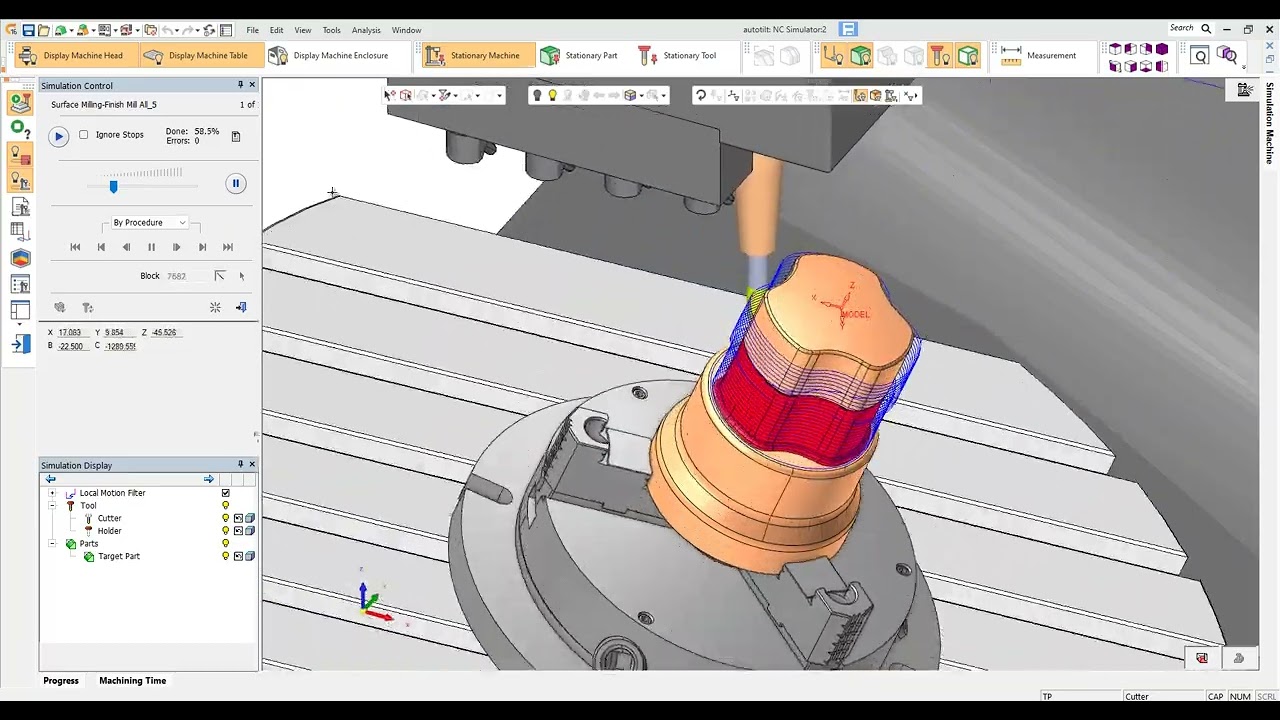Switch to the Progress tab
This screenshot has height=720, width=1280.
click(x=61, y=681)
